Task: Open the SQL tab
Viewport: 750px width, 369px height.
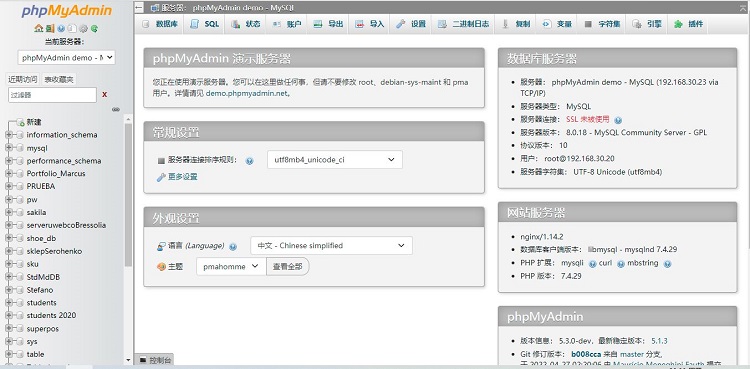Action: click(204, 24)
